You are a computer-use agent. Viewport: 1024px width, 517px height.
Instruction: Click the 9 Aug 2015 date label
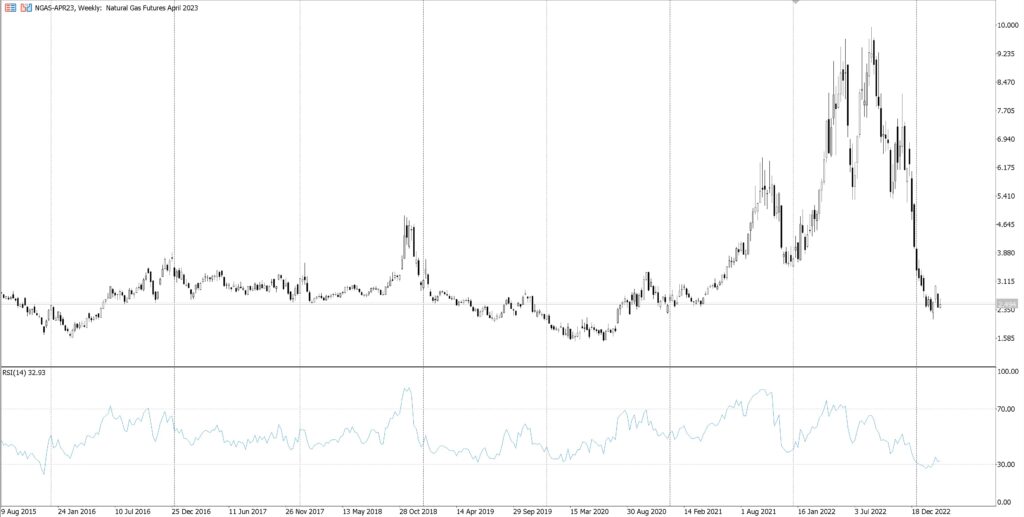click(x=20, y=509)
